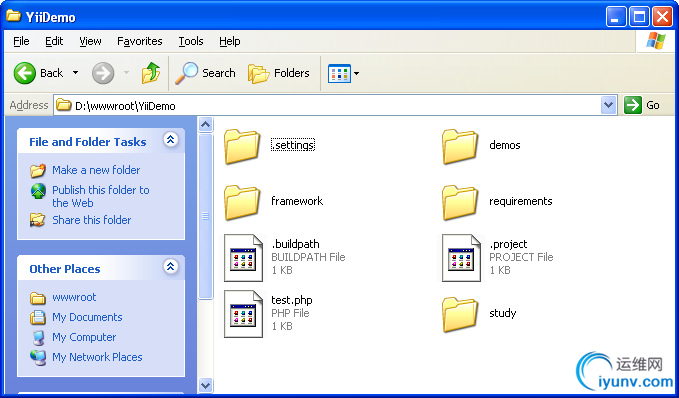Open the Back history dropdown arrow

point(75,73)
